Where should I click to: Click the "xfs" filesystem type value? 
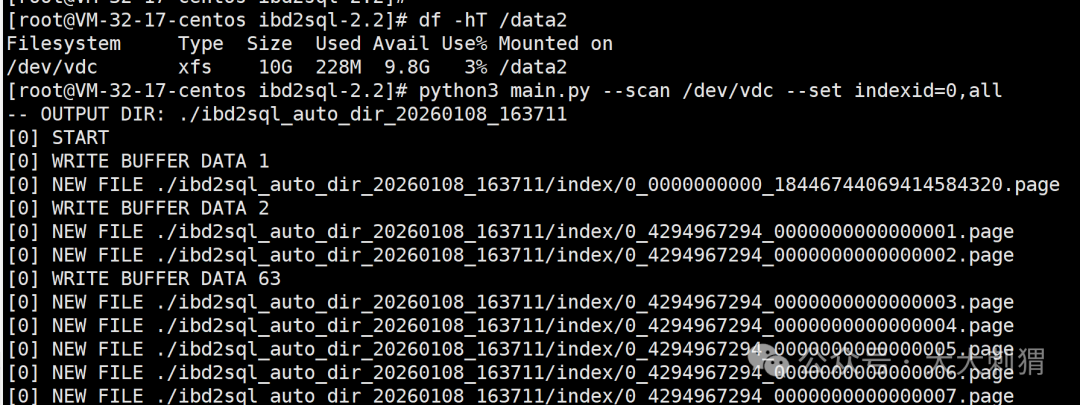point(195,68)
